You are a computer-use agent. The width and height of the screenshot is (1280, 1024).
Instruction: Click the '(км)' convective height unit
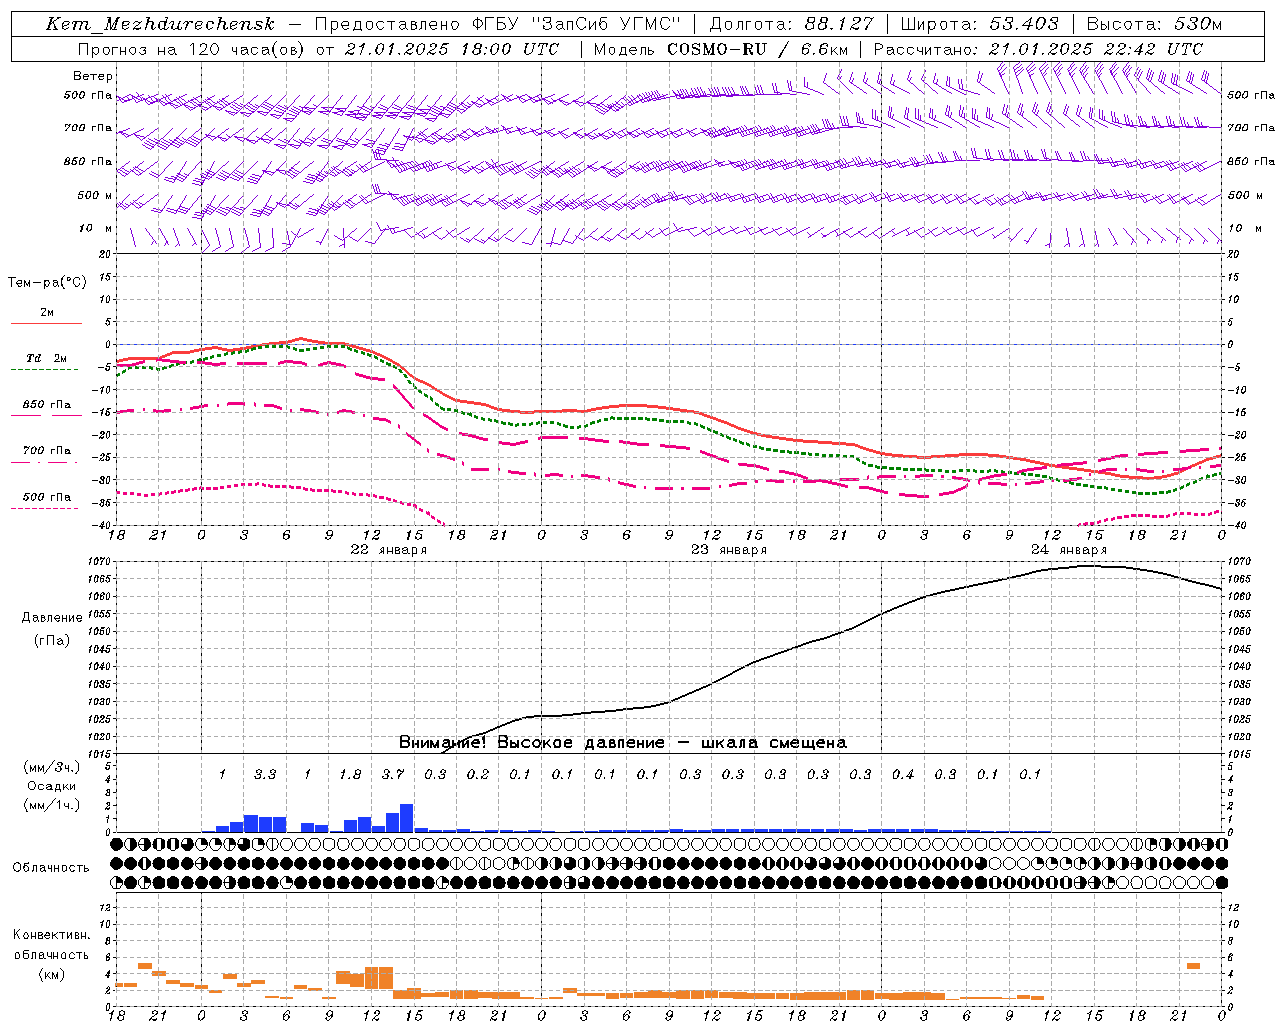click(x=52, y=974)
